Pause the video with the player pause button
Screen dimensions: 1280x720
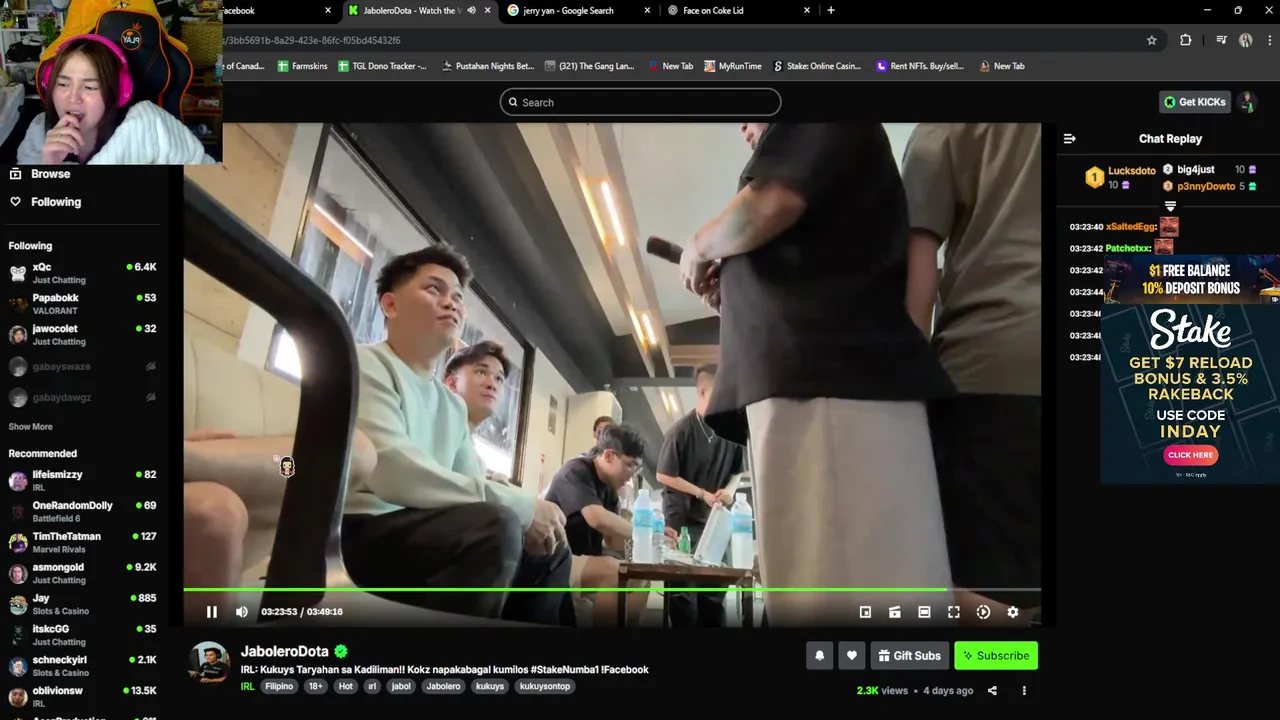tap(212, 612)
